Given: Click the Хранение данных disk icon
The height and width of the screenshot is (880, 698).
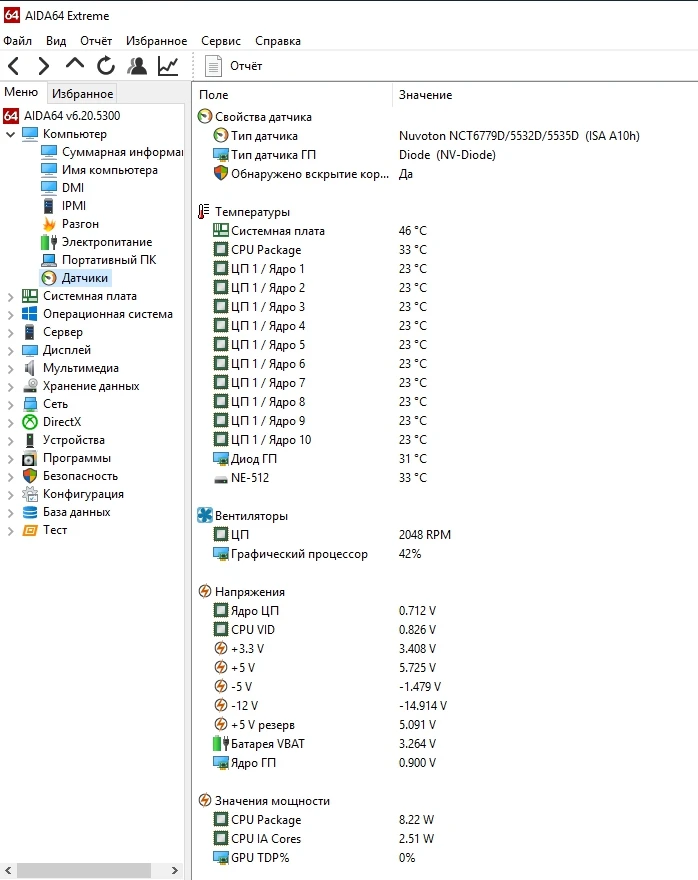Looking at the screenshot, I should 30,386.
